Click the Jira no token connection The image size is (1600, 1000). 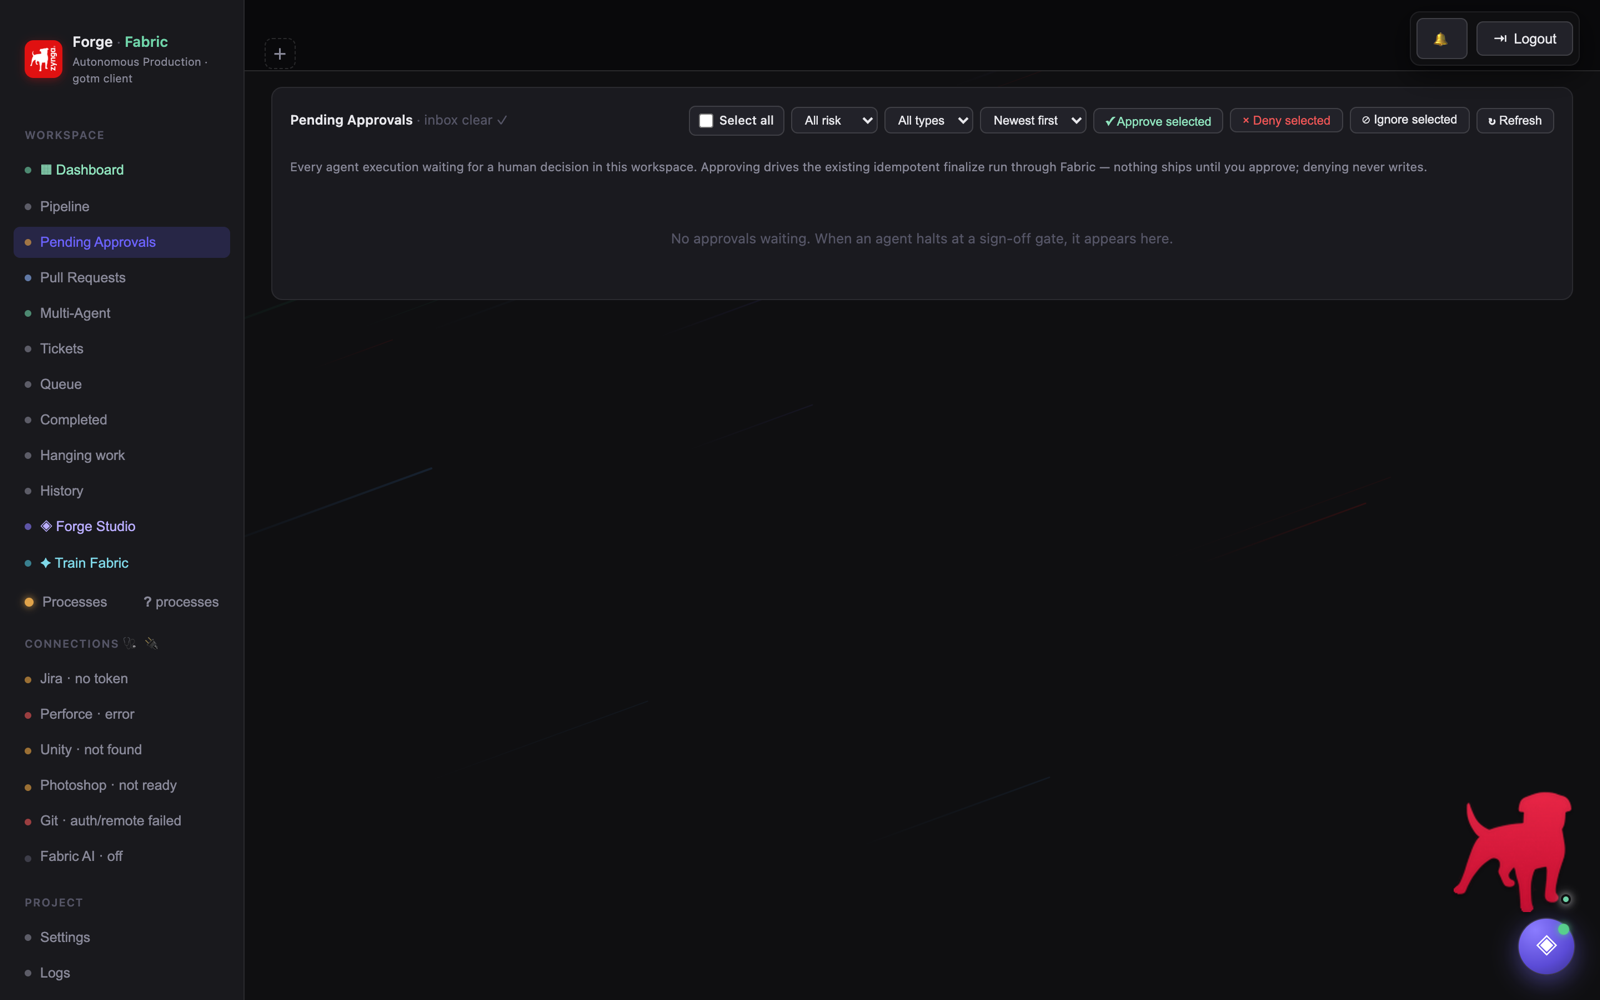click(122, 679)
